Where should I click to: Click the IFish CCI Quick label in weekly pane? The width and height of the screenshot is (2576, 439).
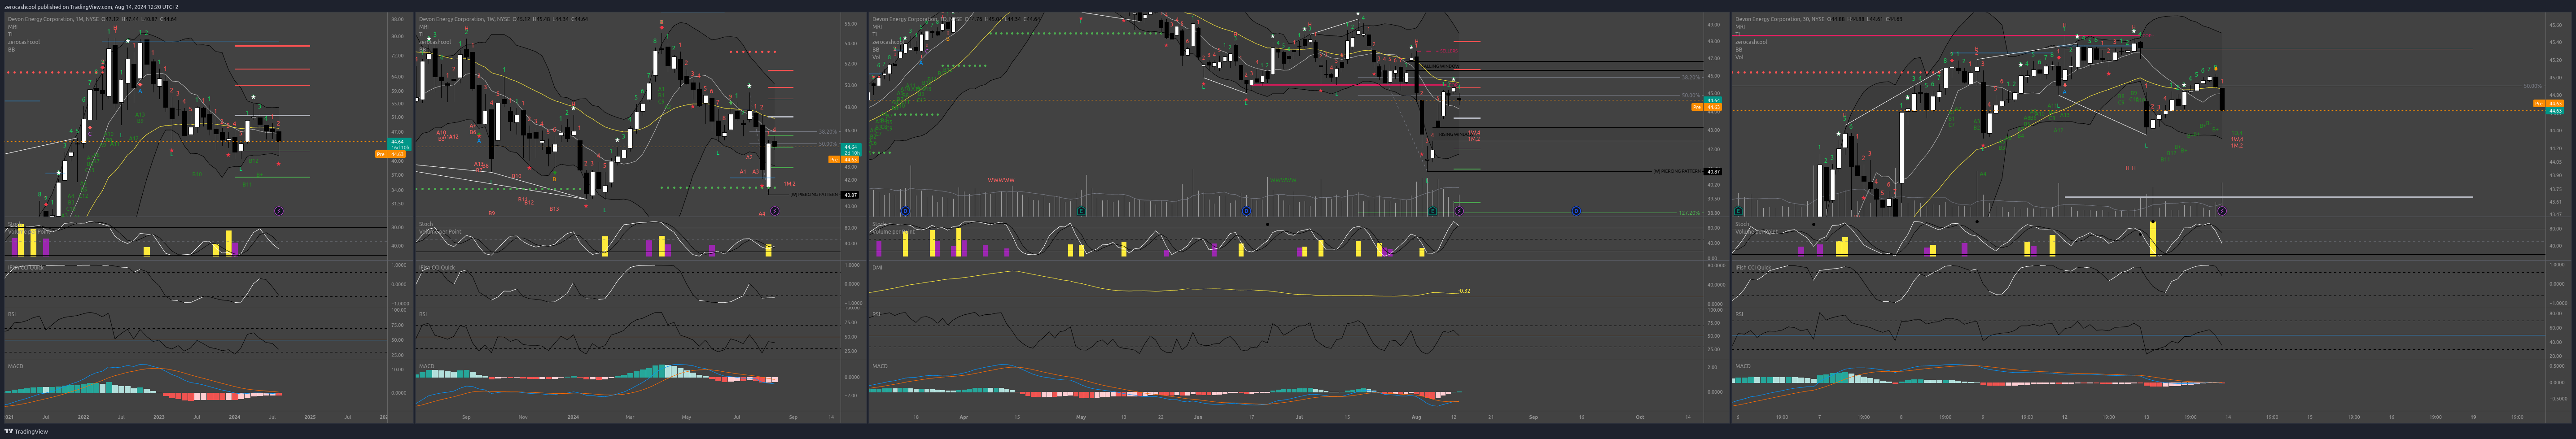pos(436,268)
